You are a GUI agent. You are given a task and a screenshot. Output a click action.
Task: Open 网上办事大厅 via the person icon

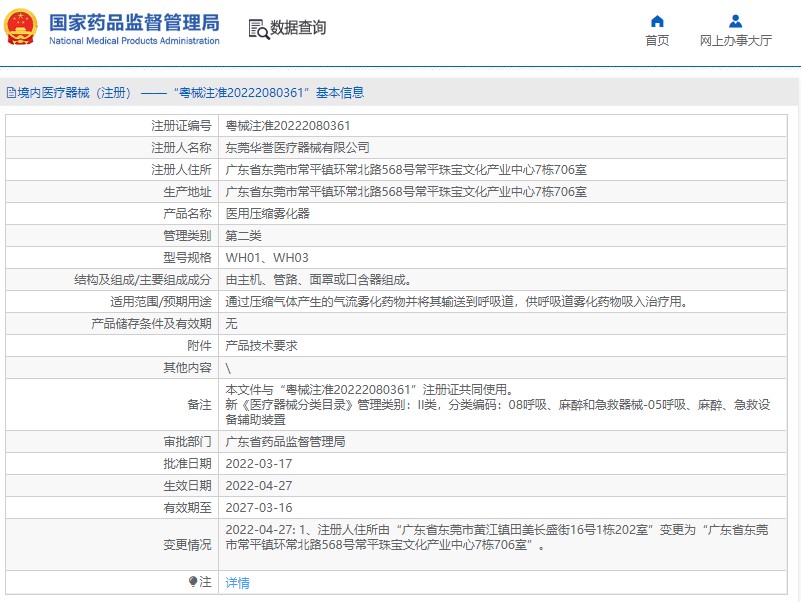tap(735, 21)
